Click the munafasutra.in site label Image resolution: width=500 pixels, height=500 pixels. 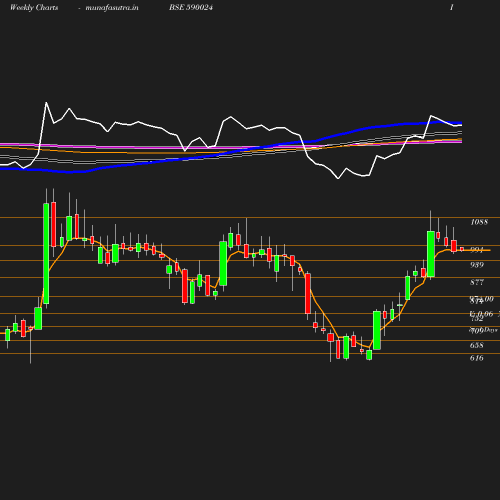click(x=112, y=8)
